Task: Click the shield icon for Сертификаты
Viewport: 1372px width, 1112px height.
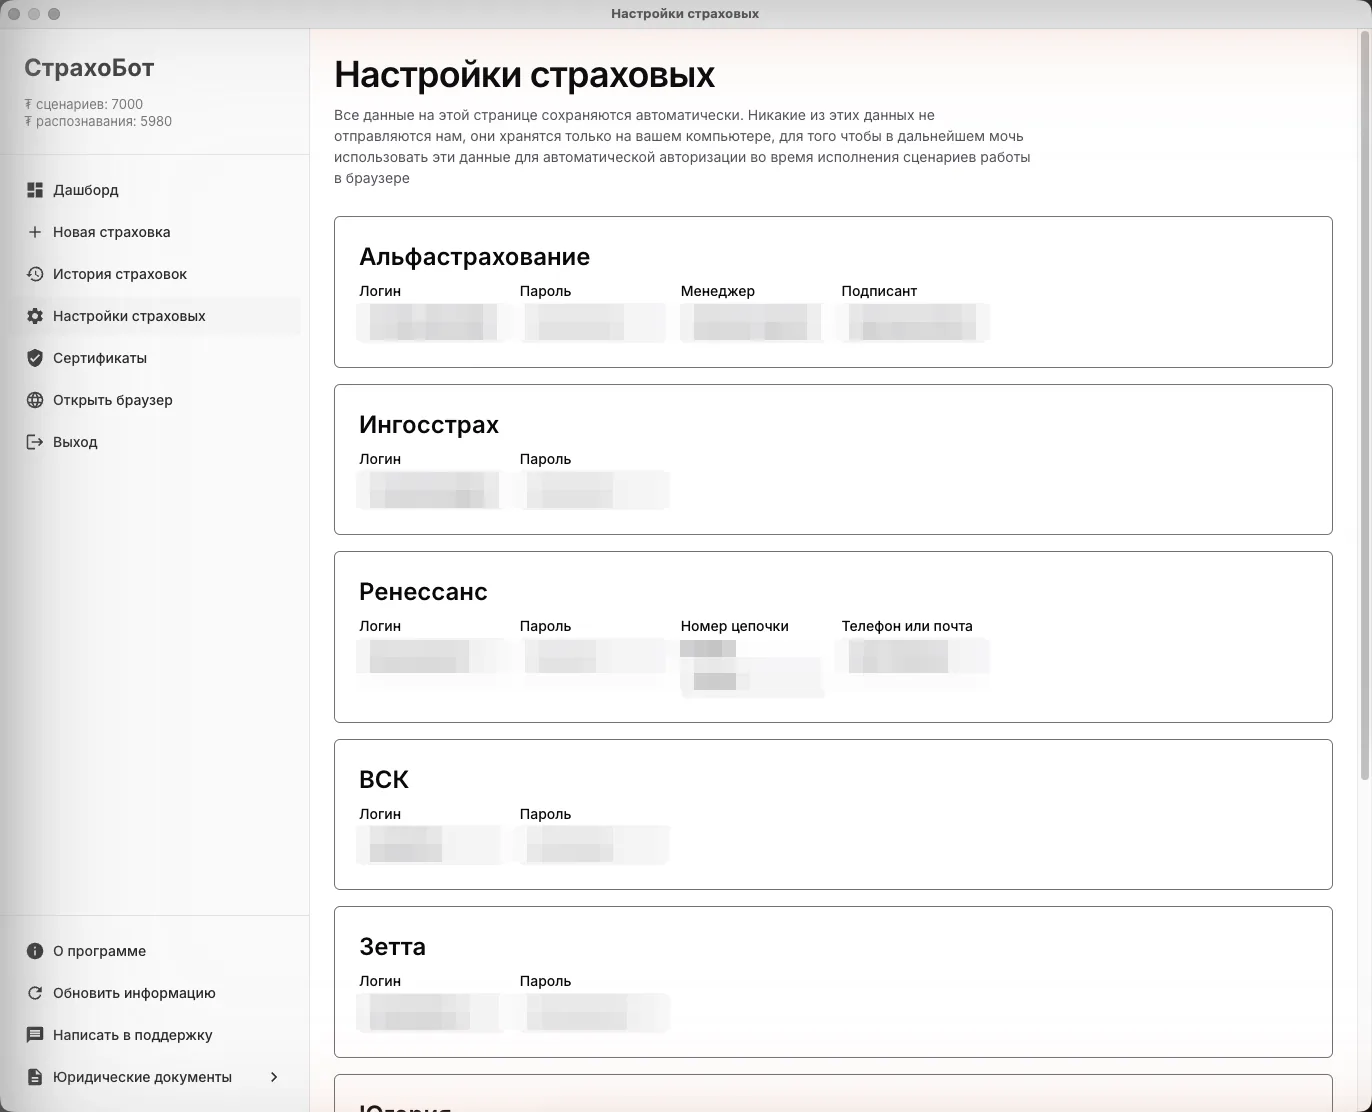Action: (x=35, y=358)
